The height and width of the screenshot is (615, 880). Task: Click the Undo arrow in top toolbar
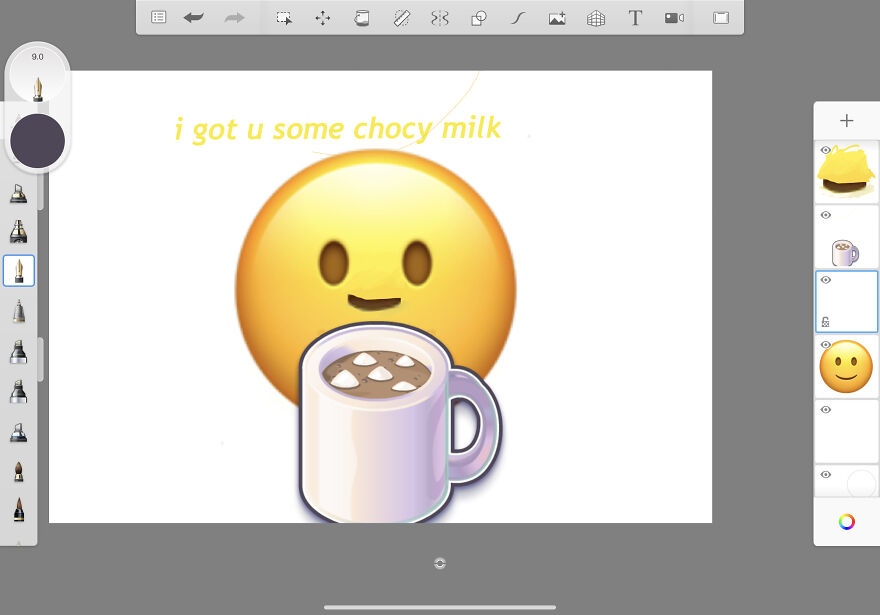tap(194, 18)
